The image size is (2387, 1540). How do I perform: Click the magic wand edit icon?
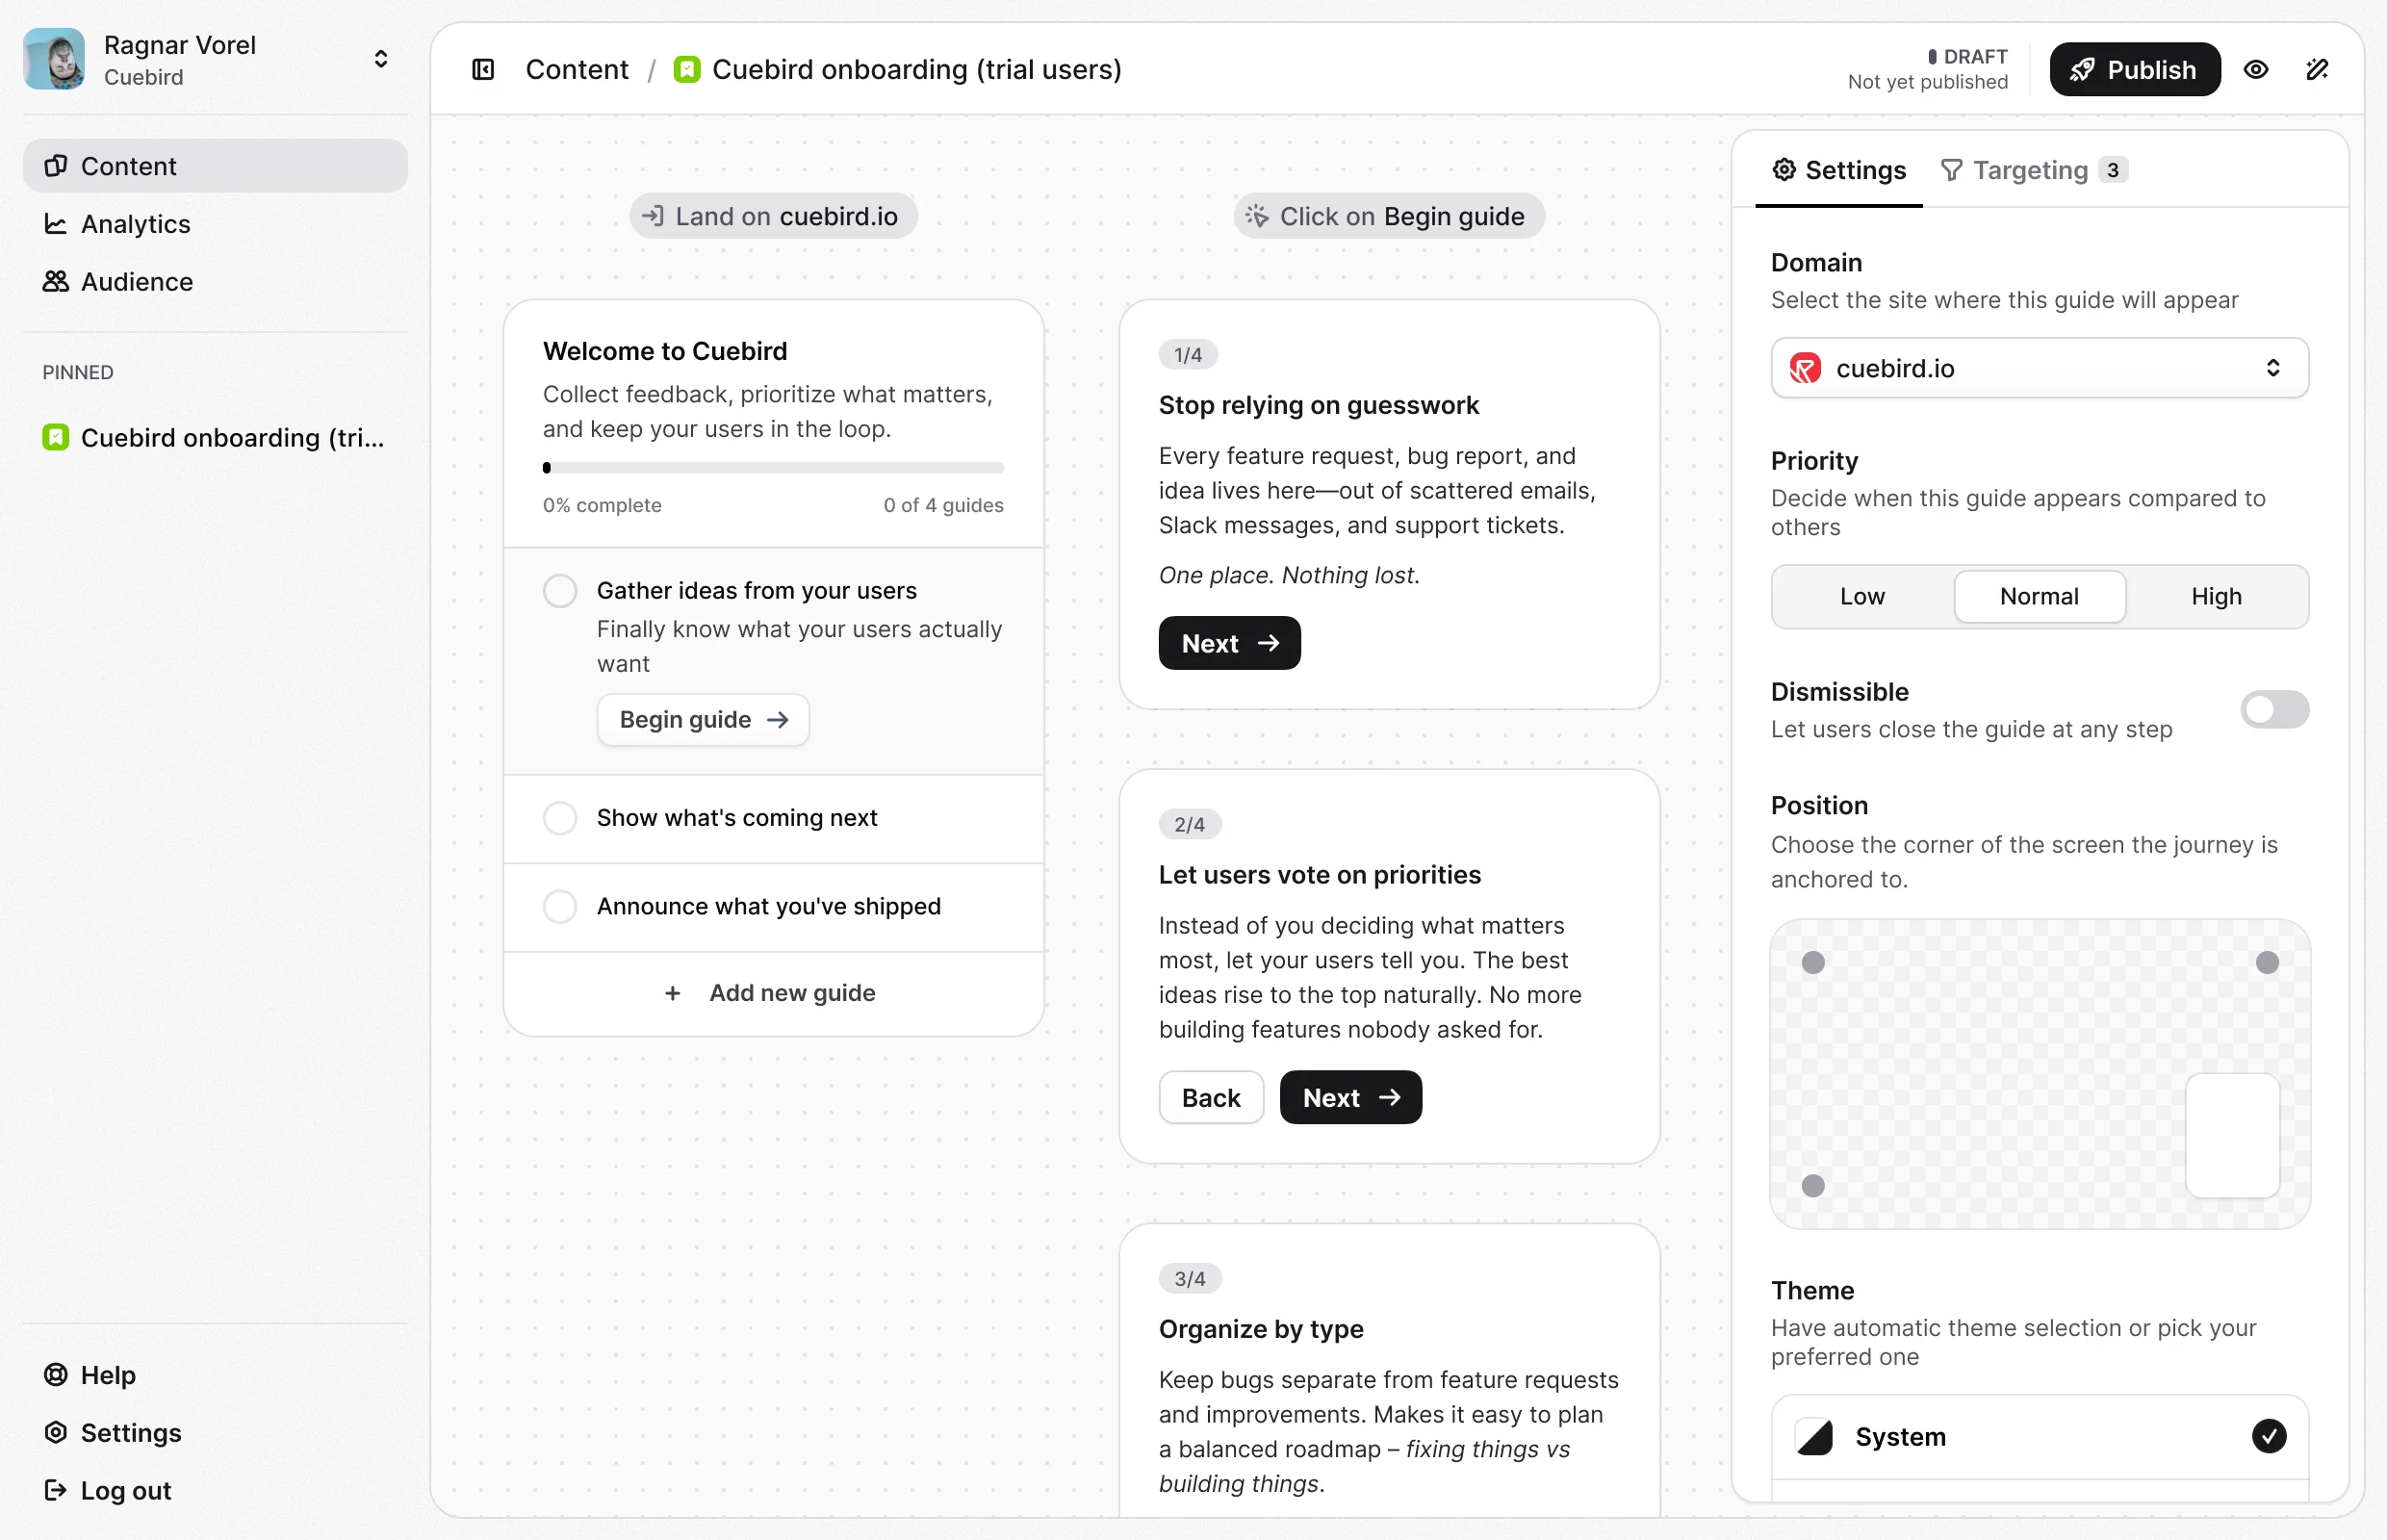(x=2317, y=69)
